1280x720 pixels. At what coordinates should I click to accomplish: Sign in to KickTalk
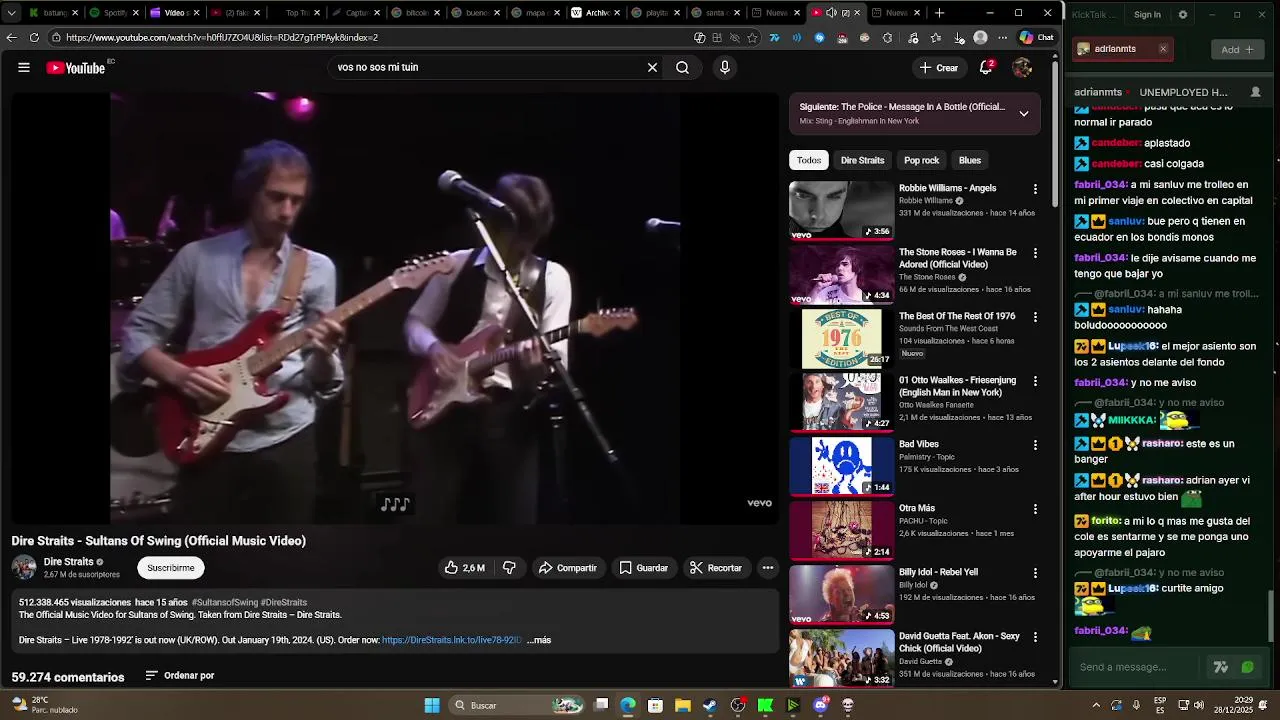click(x=1147, y=15)
